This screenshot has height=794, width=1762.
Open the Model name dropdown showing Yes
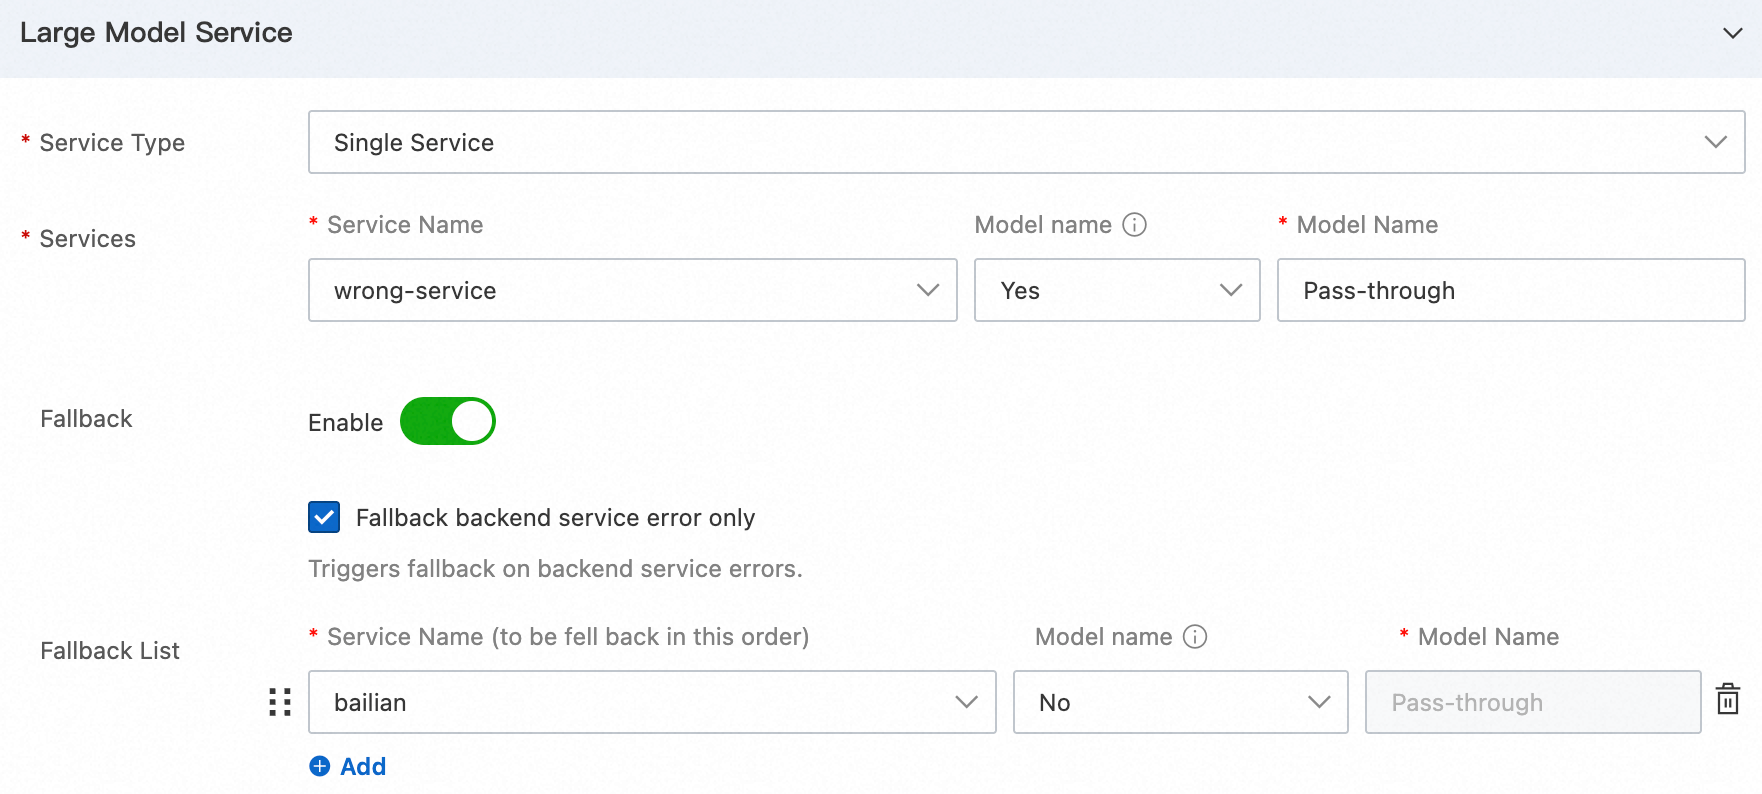coord(1117,290)
